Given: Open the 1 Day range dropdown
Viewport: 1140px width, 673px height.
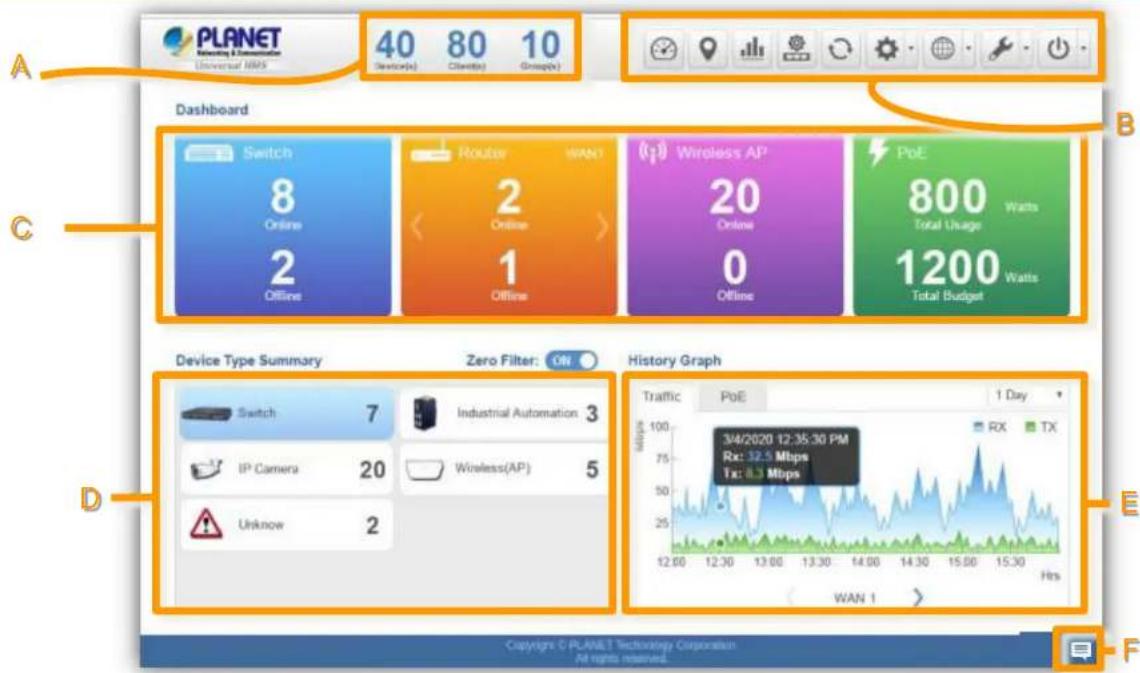Looking at the screenshot, I should 1029,395.
